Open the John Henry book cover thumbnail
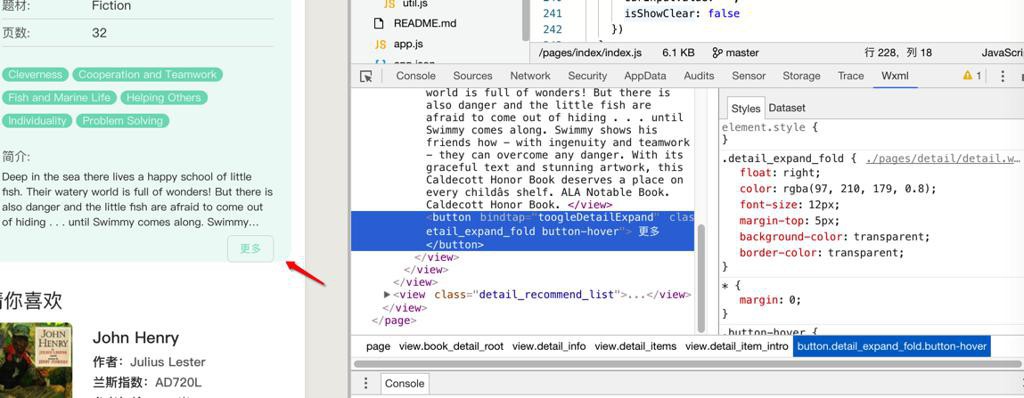Screen dimensions: 1024x398 (x=36, y=360)
